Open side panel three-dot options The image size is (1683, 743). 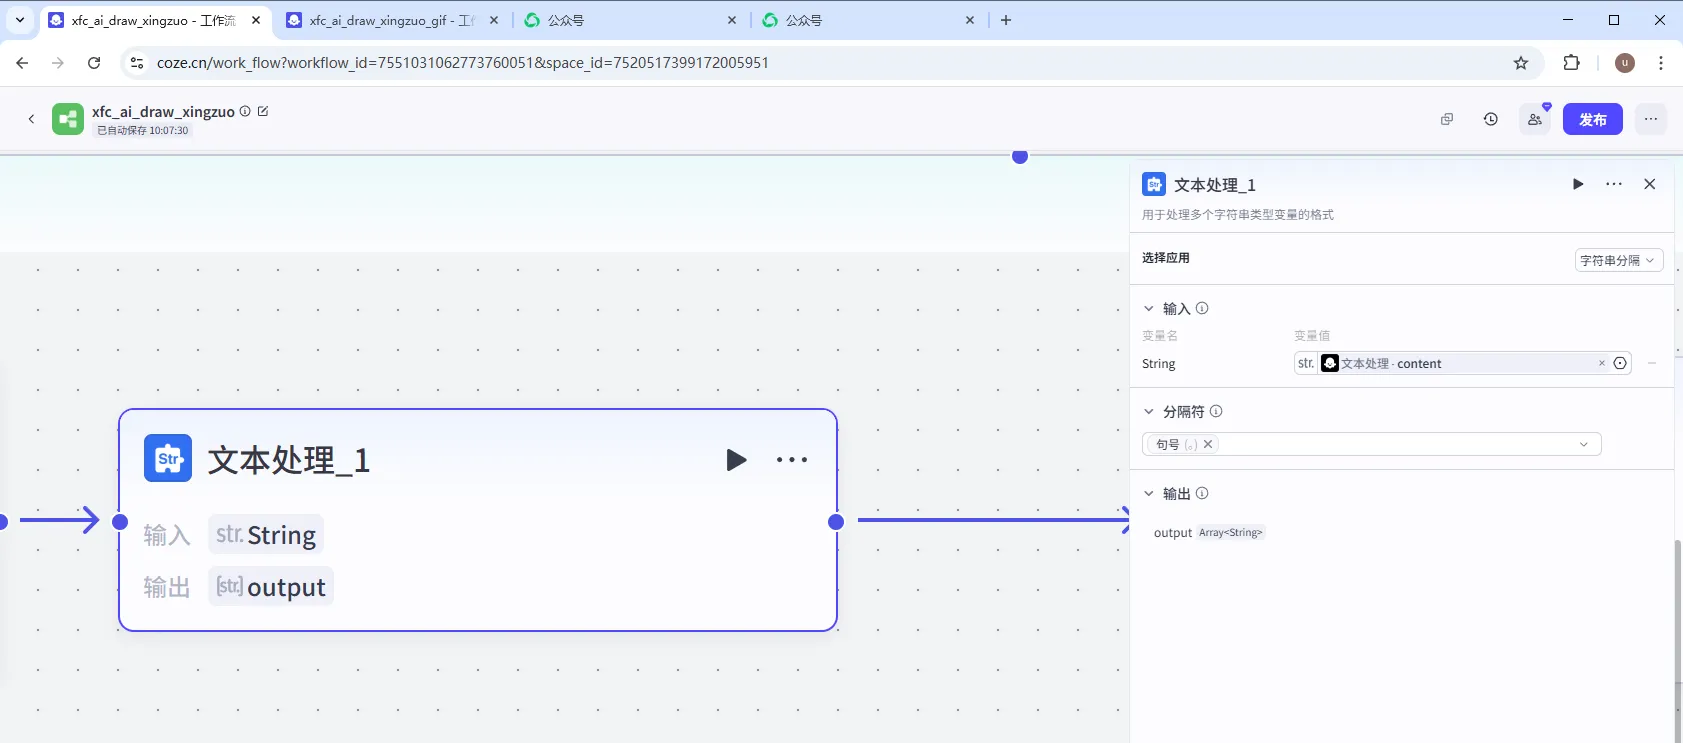pos(1613,184)
